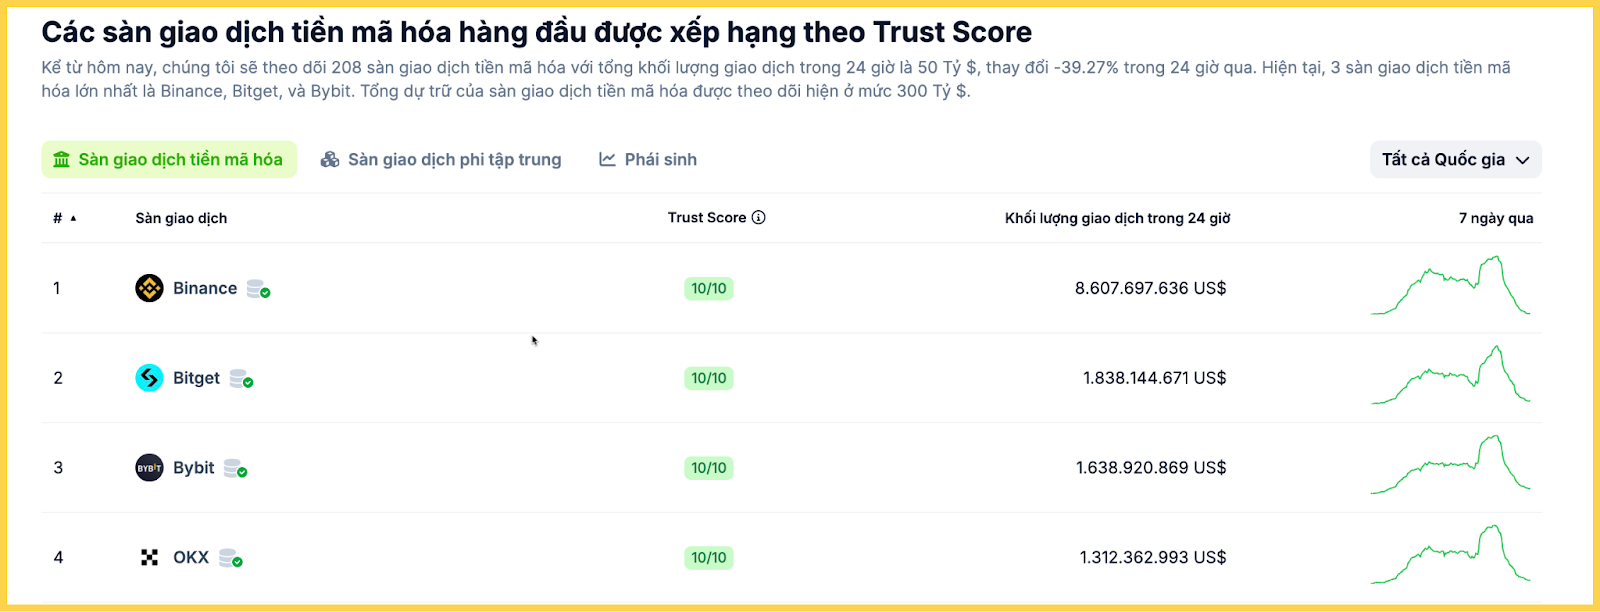Click the 10/10 Trust Score badge for Bybit

[709, 467]
